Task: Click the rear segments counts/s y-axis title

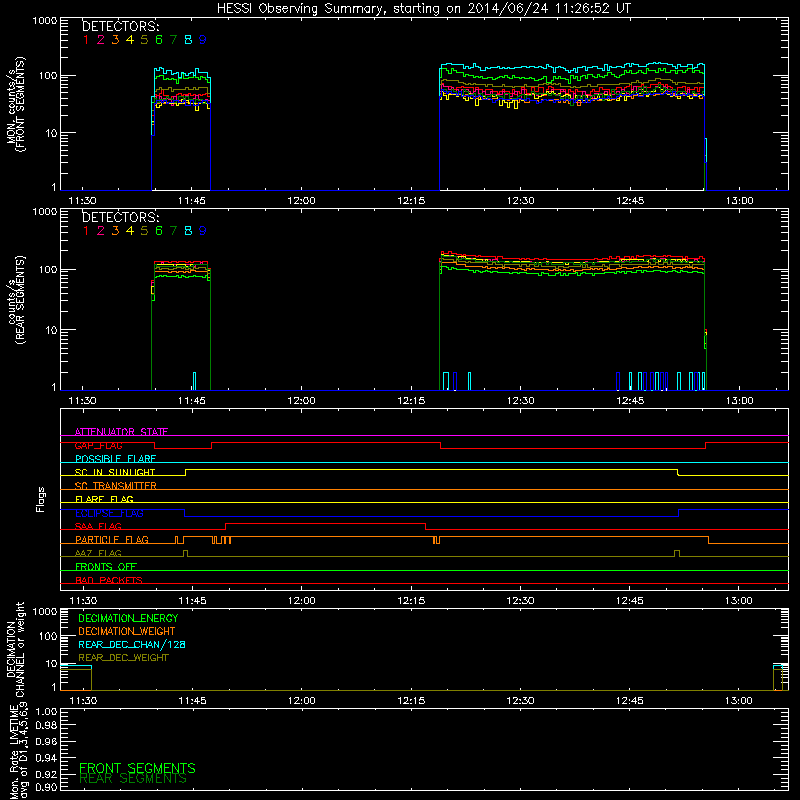Action: [x=16, y=300]
